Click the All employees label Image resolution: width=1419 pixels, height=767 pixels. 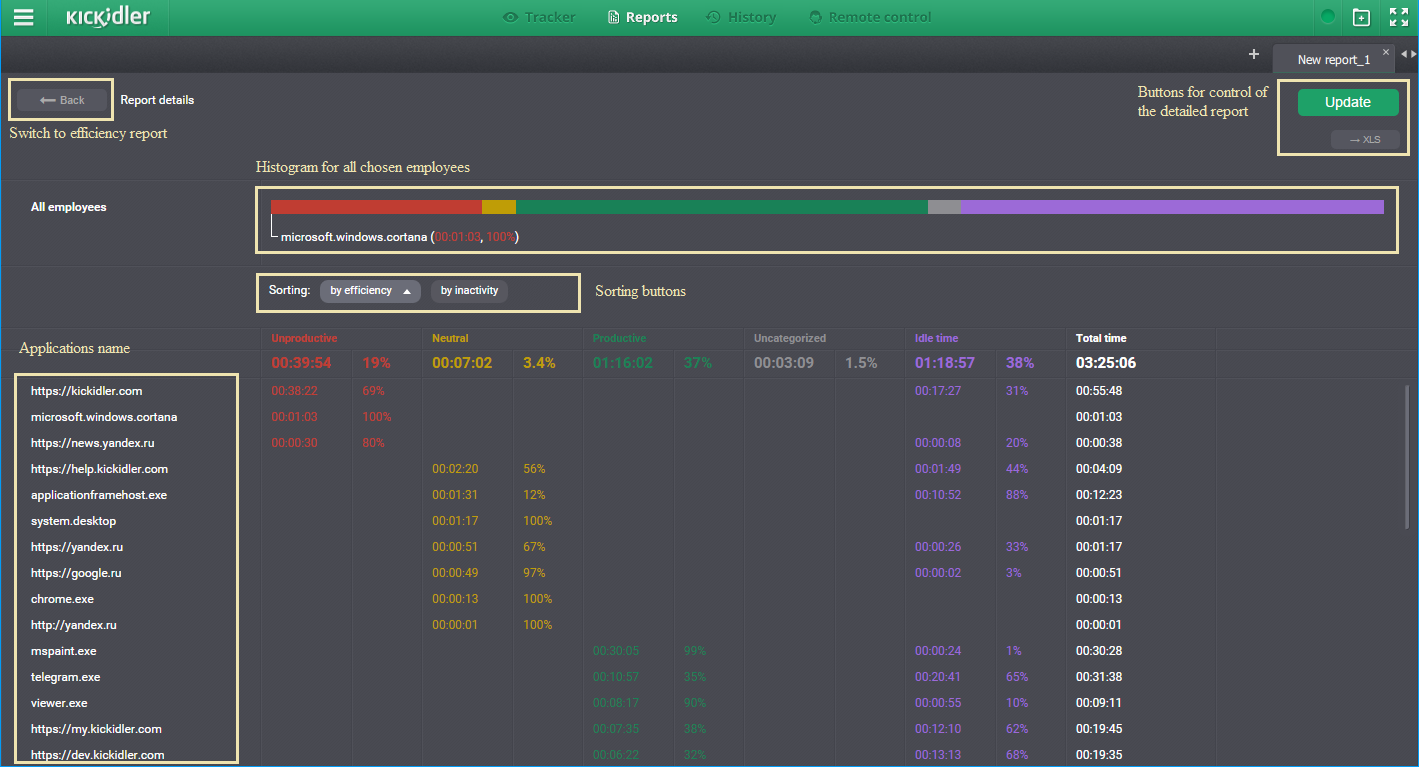coord(68,207)
